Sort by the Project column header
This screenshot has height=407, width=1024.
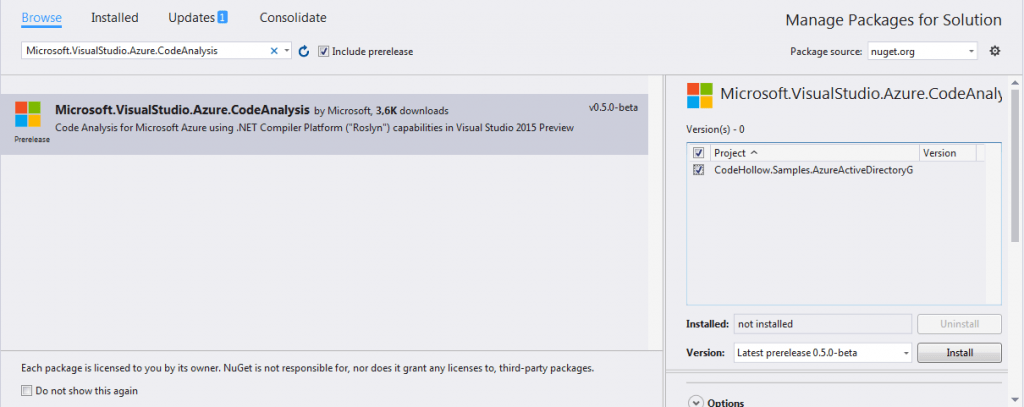tap(814, 153)
